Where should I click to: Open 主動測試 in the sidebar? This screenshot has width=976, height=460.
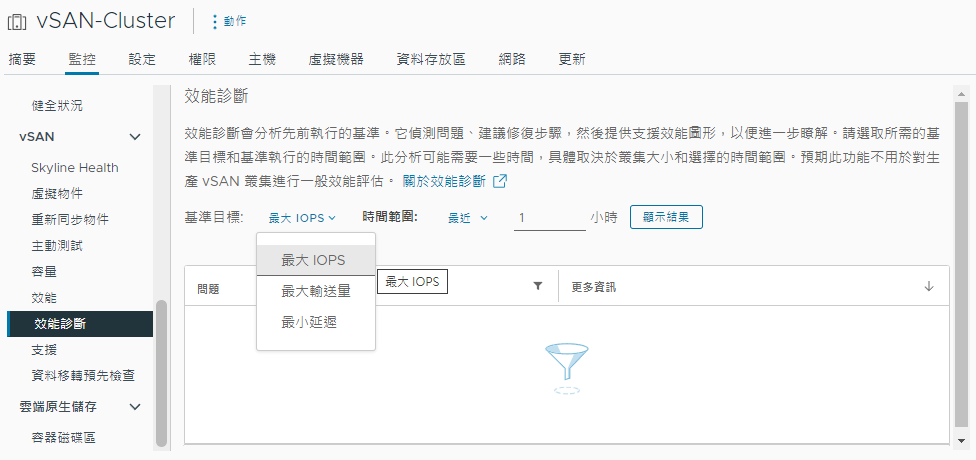point(57,246)
